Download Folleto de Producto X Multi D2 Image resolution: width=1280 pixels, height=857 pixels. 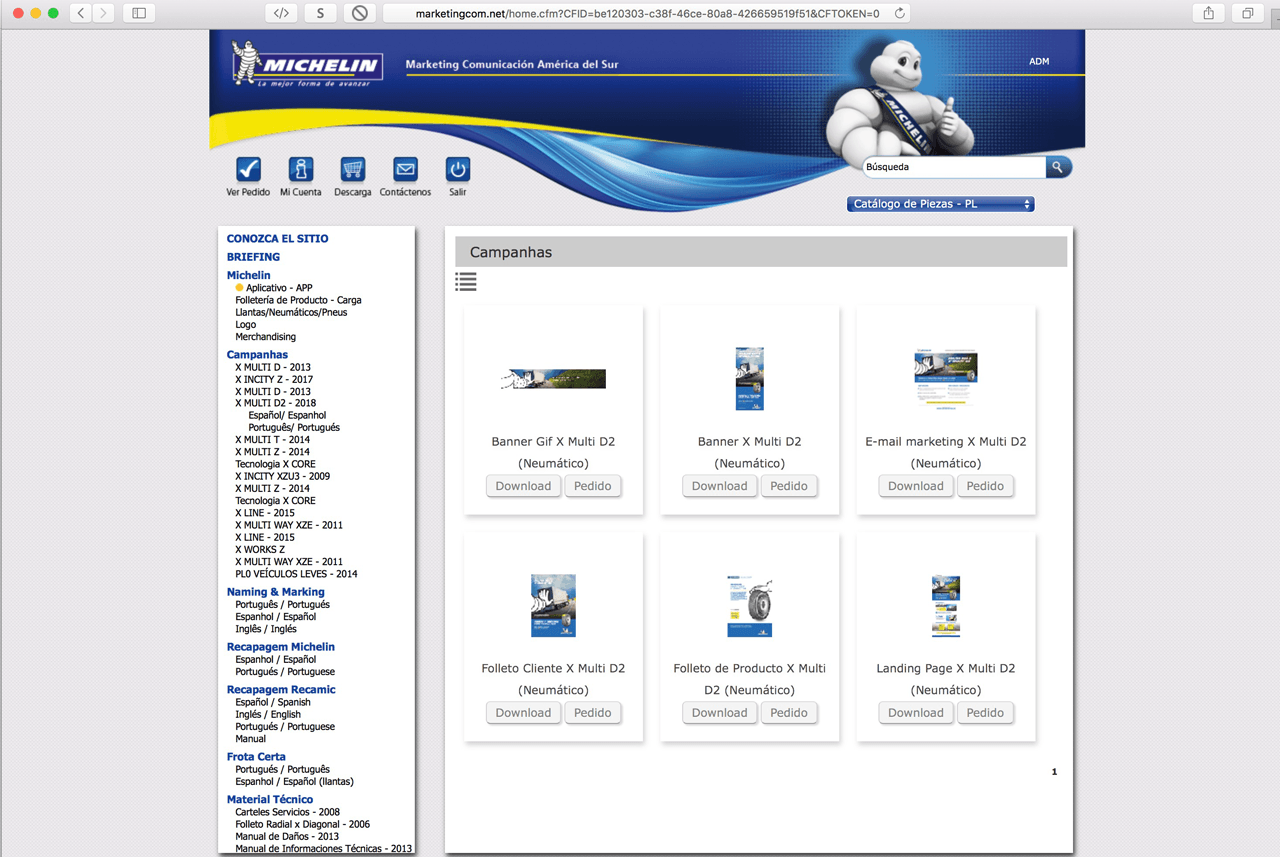pos(719,713)
